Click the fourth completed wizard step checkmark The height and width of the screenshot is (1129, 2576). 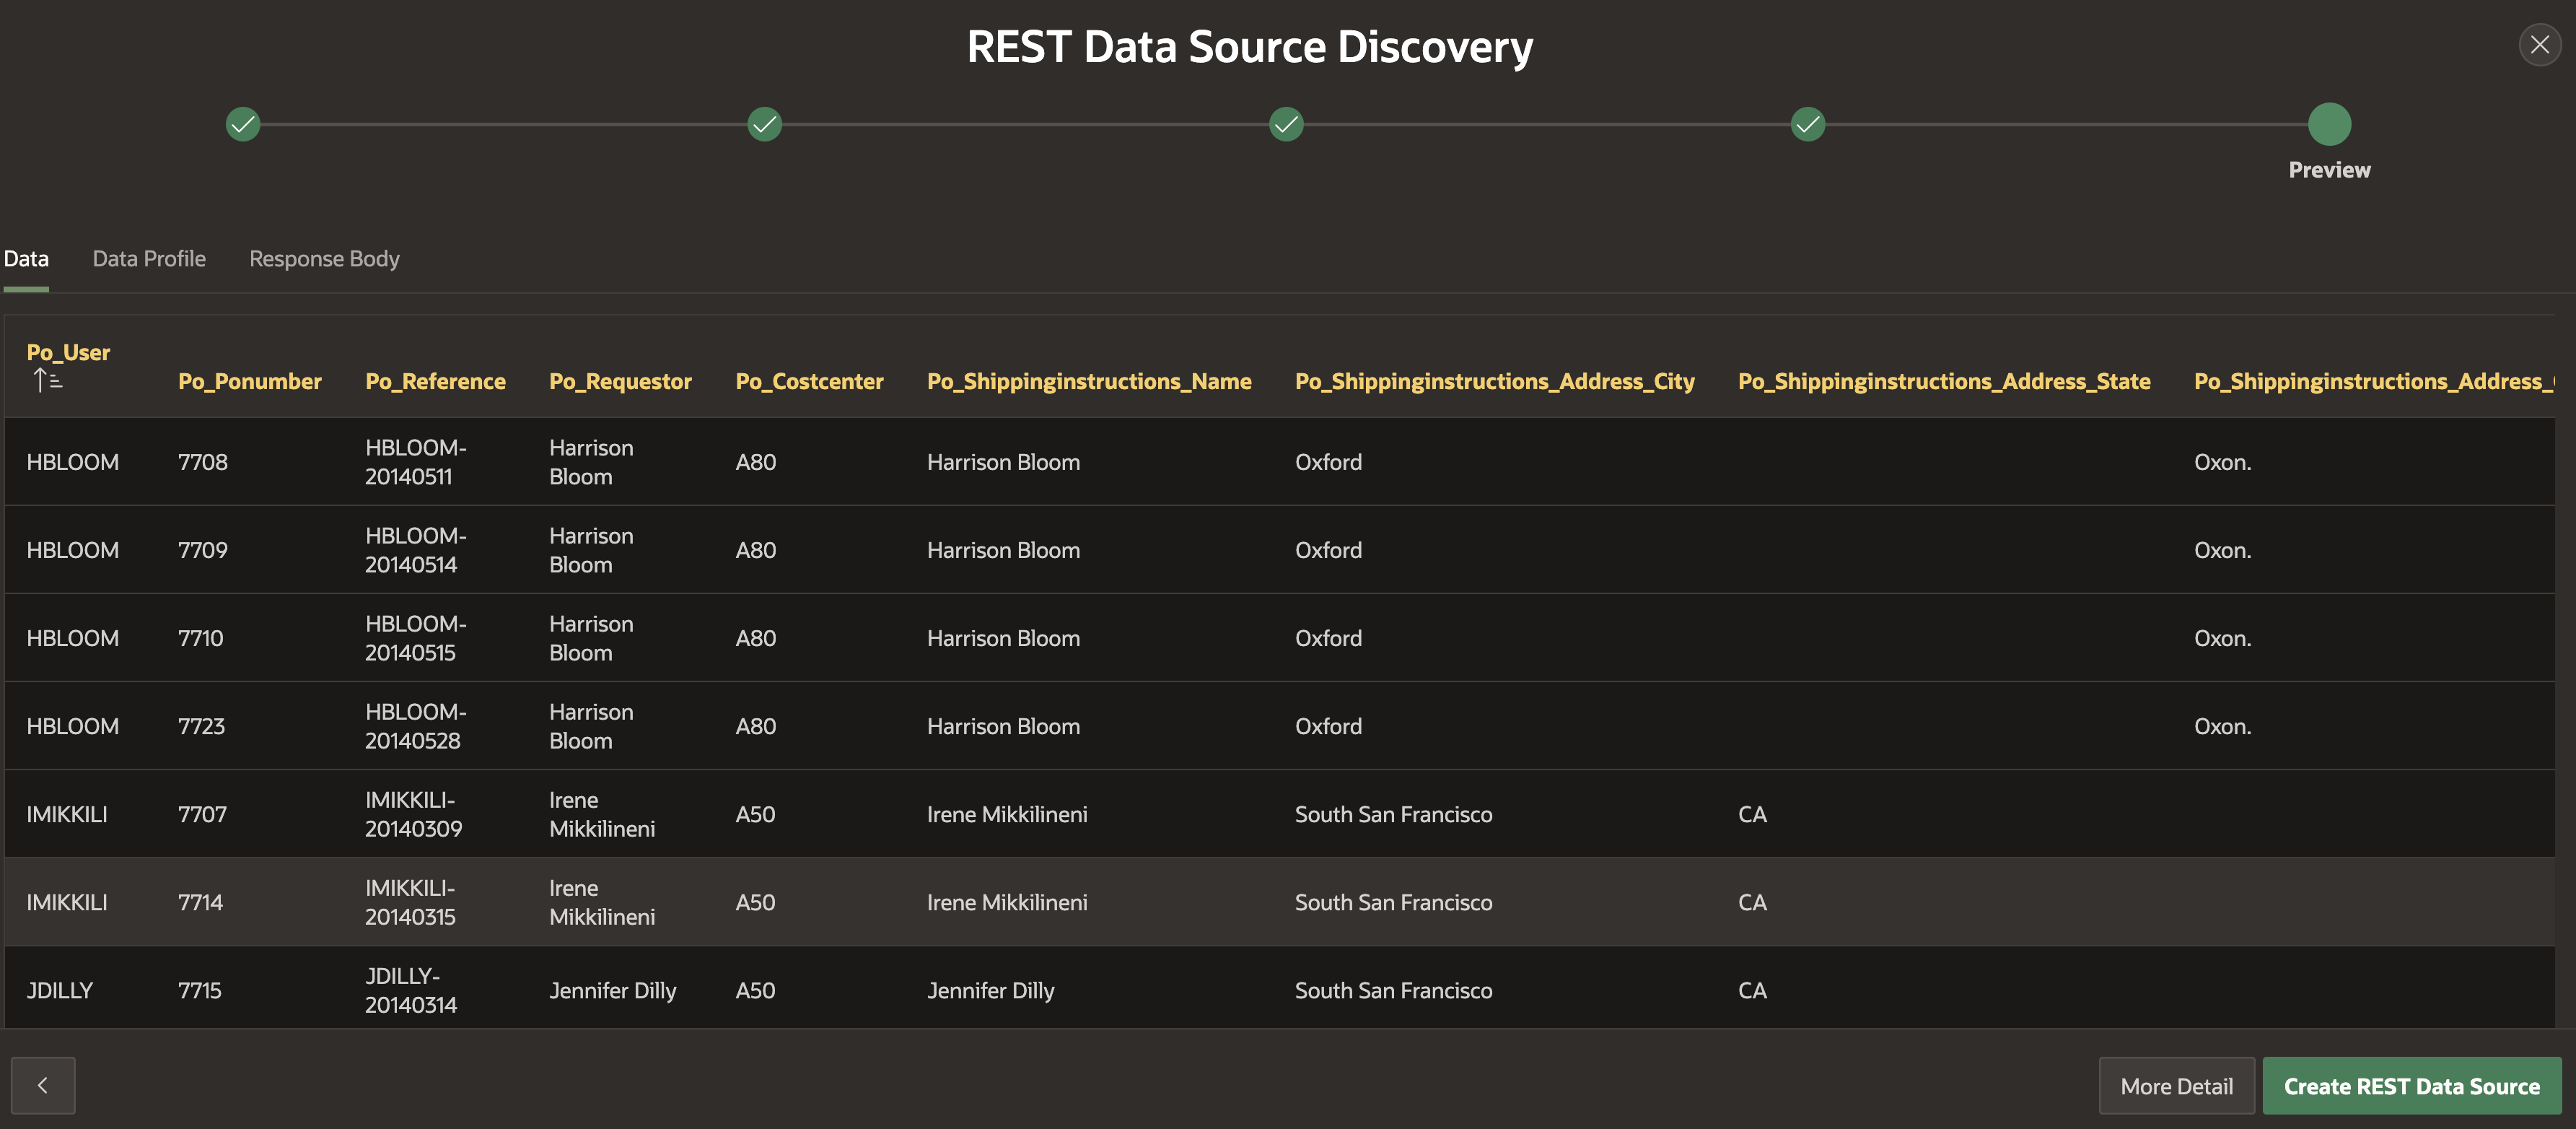tap(1807, 124)
